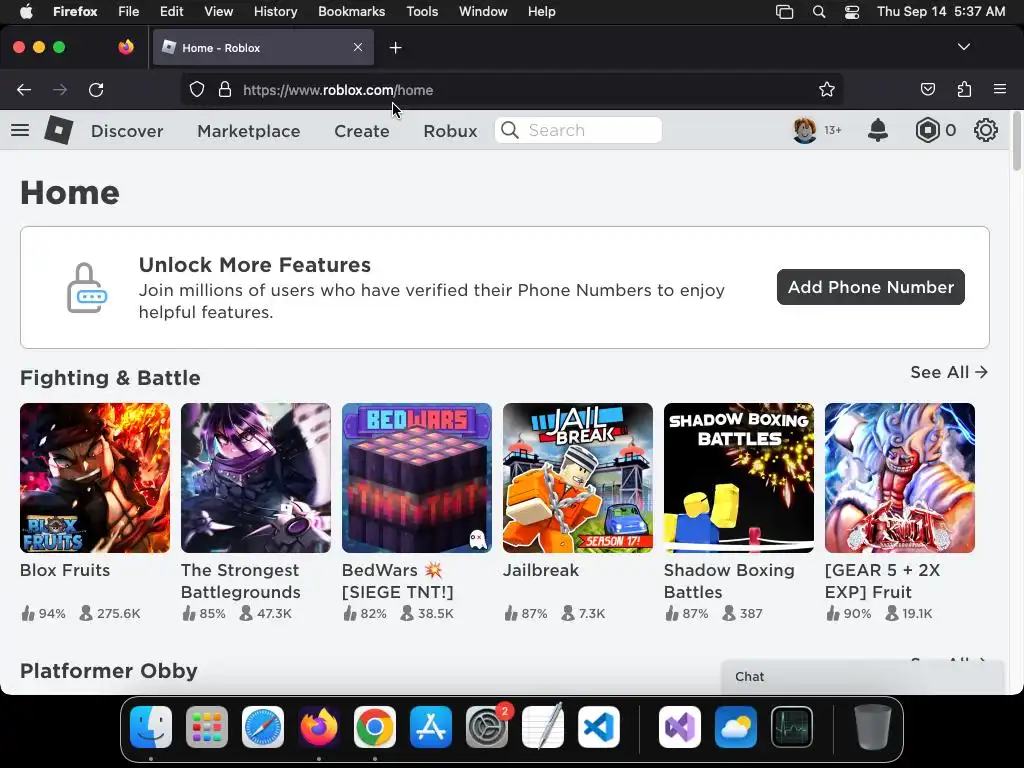Go back with the Firefox back arrow
This screenshot has width=1024, height=768.
point(24,90)
